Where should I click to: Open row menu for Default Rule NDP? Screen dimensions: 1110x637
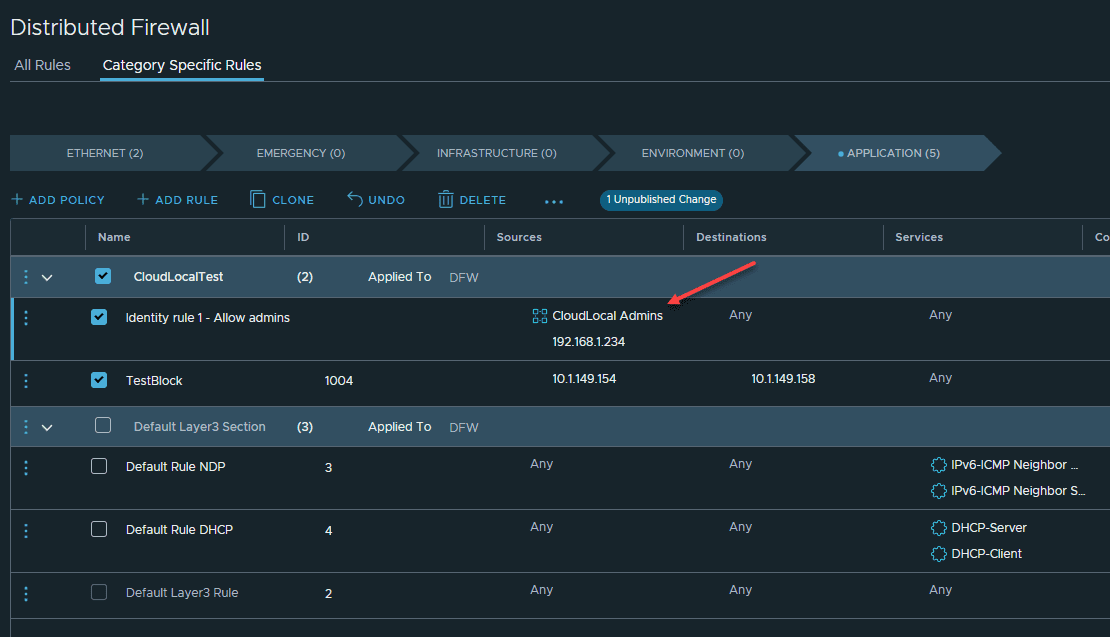pos(26,467)
